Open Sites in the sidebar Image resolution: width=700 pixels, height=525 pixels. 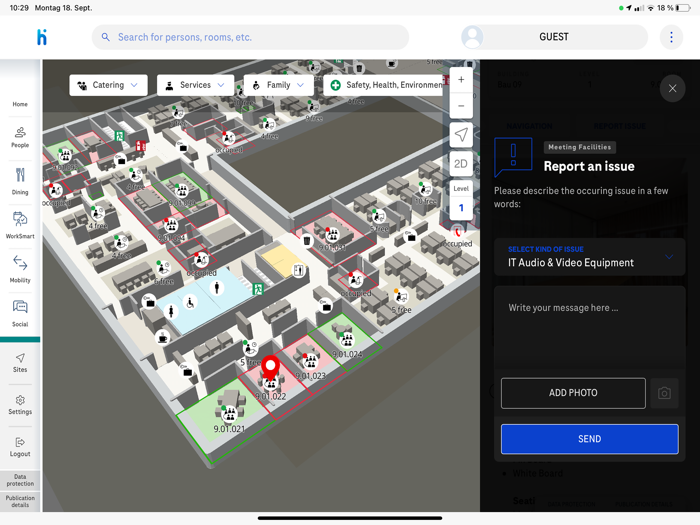(20, 363)
